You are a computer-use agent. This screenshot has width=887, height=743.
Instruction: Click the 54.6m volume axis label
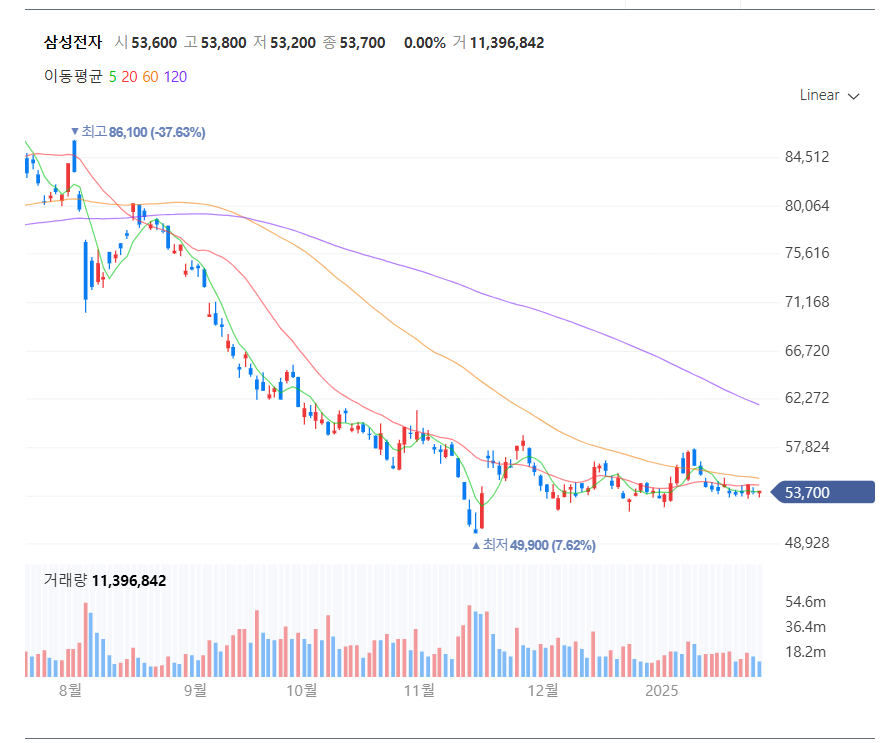805,602
